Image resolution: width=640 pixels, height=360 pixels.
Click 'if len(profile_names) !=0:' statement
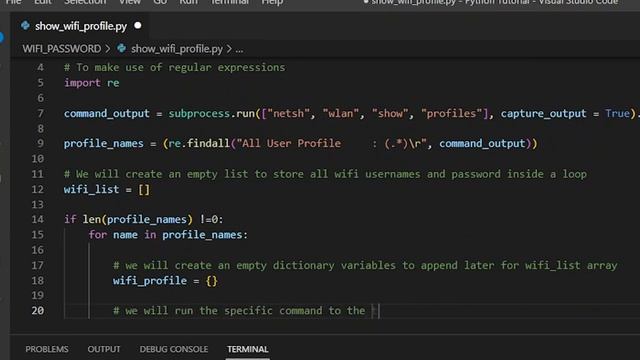pyautogui.click(x=144, y=220)
